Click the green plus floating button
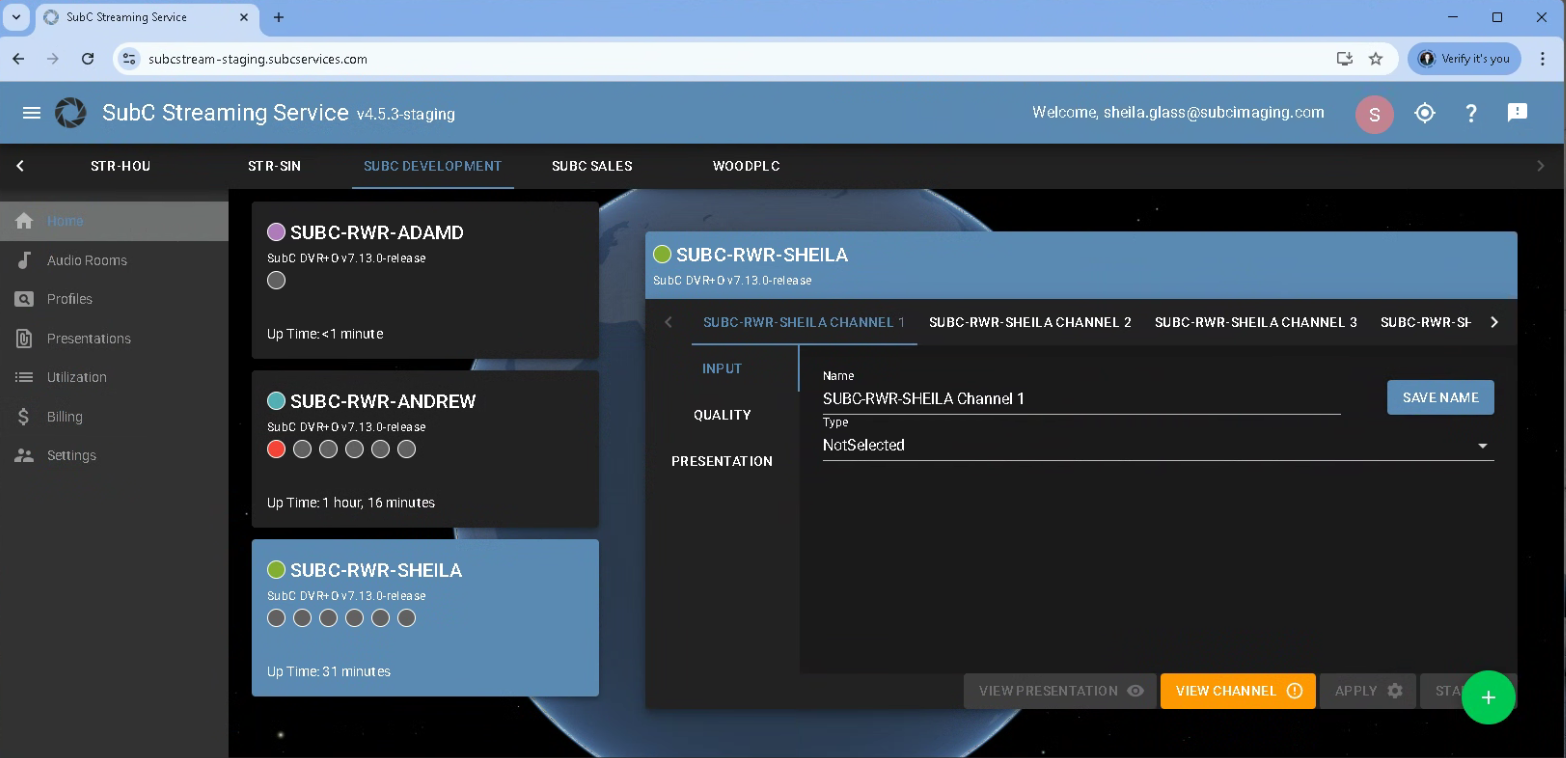 (1488, 697)
